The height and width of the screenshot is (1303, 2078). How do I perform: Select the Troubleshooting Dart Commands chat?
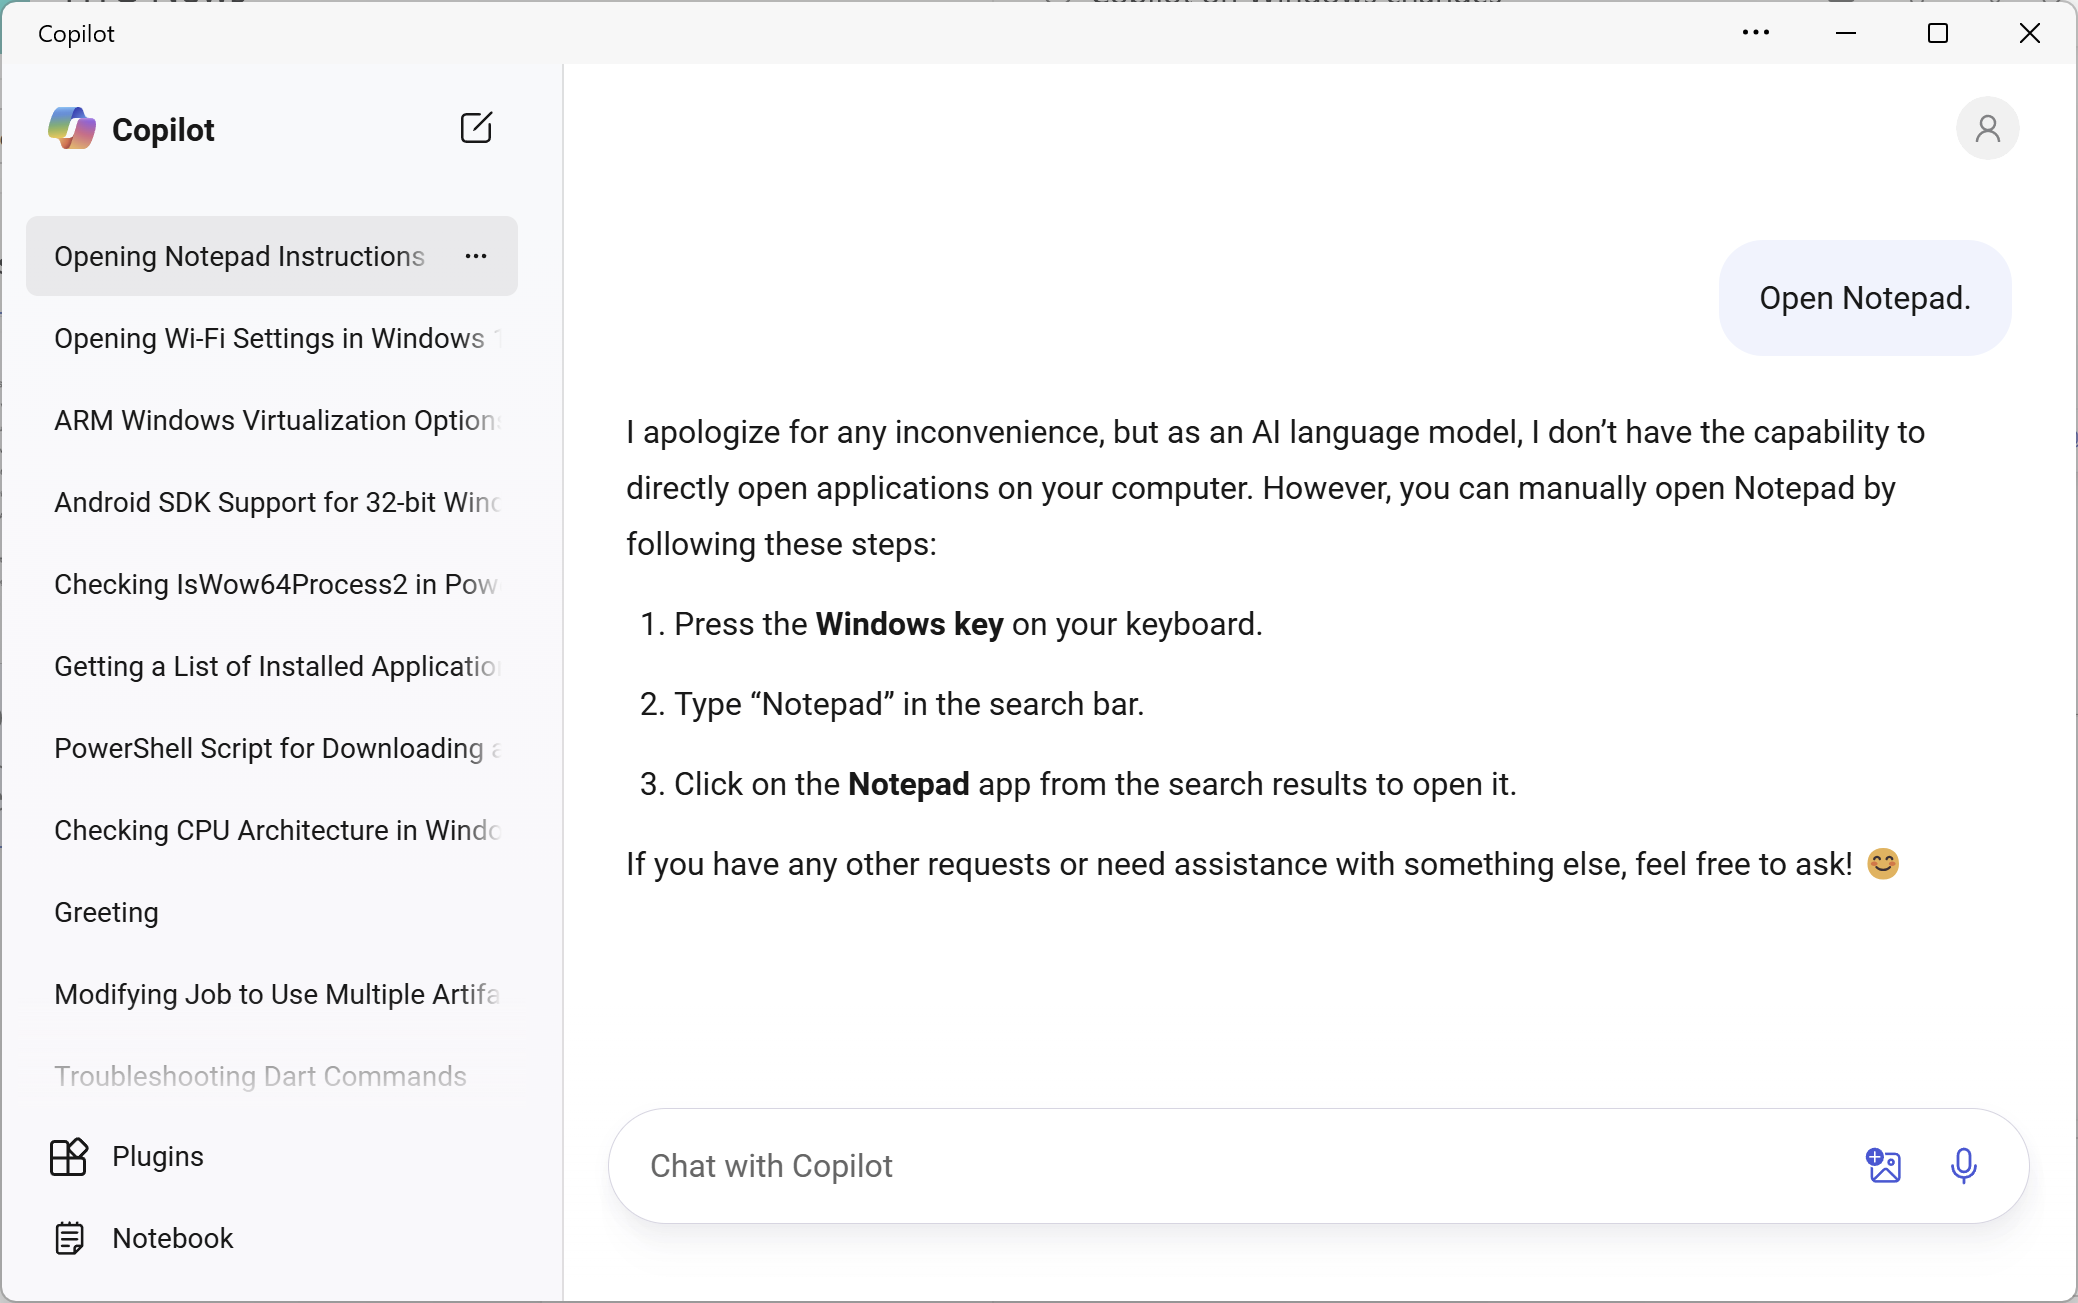click(x=260, y=1075)
